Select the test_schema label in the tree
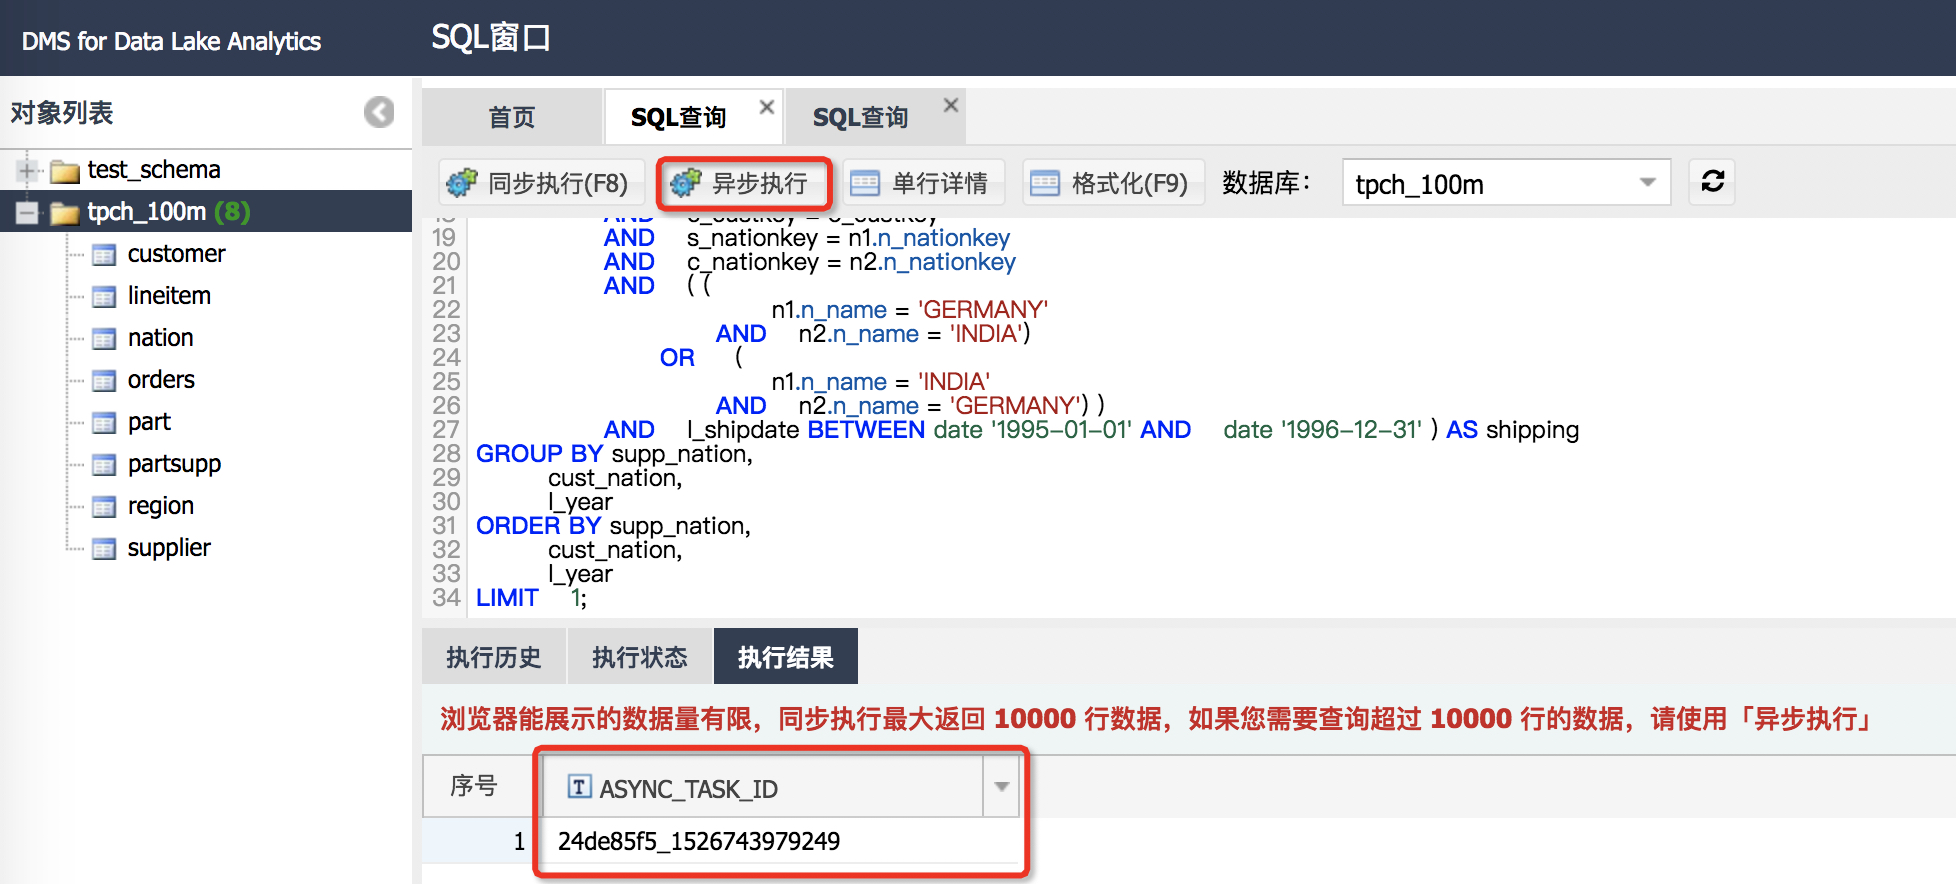 coord(154,170)
